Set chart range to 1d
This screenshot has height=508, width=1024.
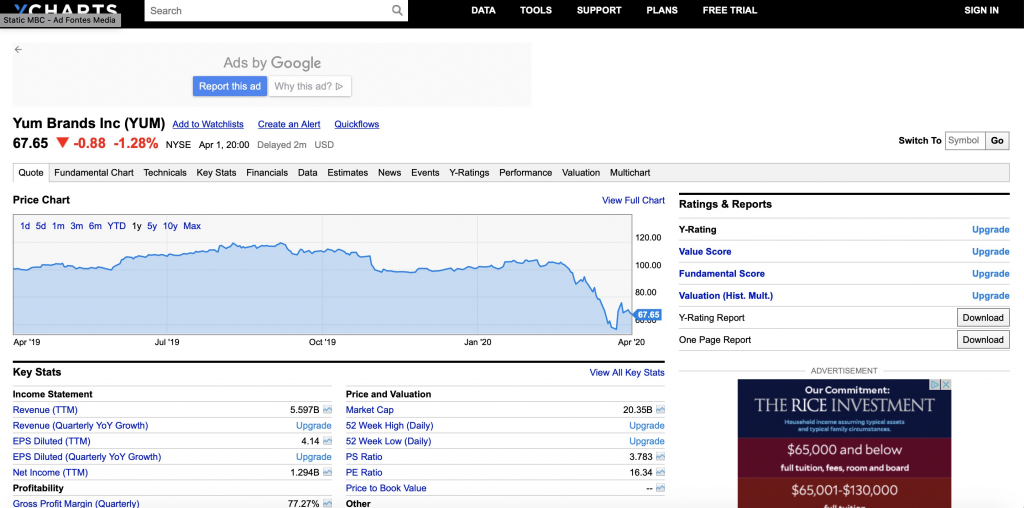tap(25, 226)
